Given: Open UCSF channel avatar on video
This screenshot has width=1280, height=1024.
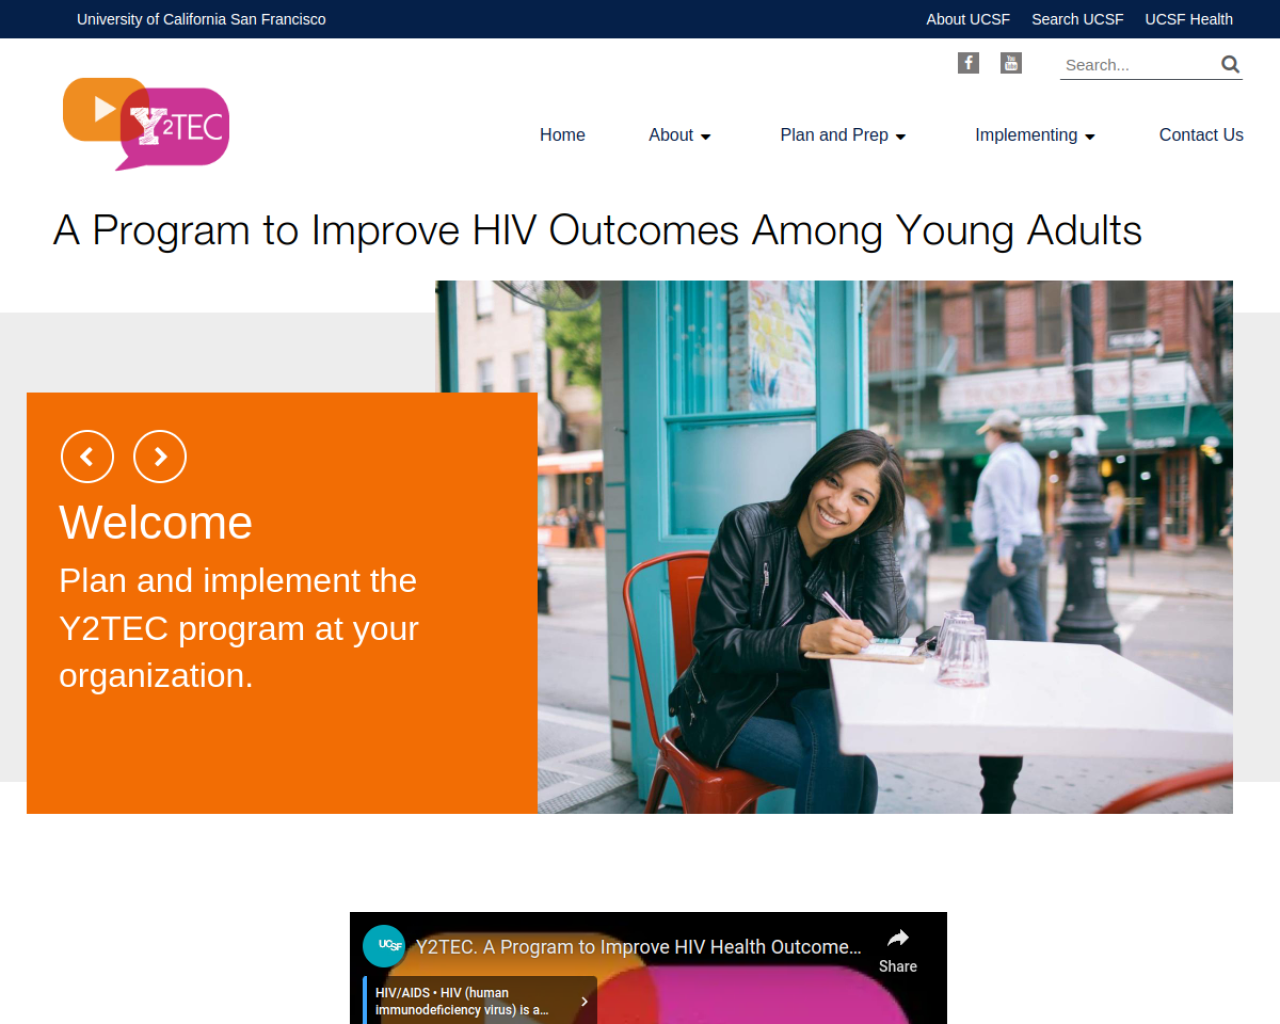Looking at the screenshot, I should [x=384, y=946].
